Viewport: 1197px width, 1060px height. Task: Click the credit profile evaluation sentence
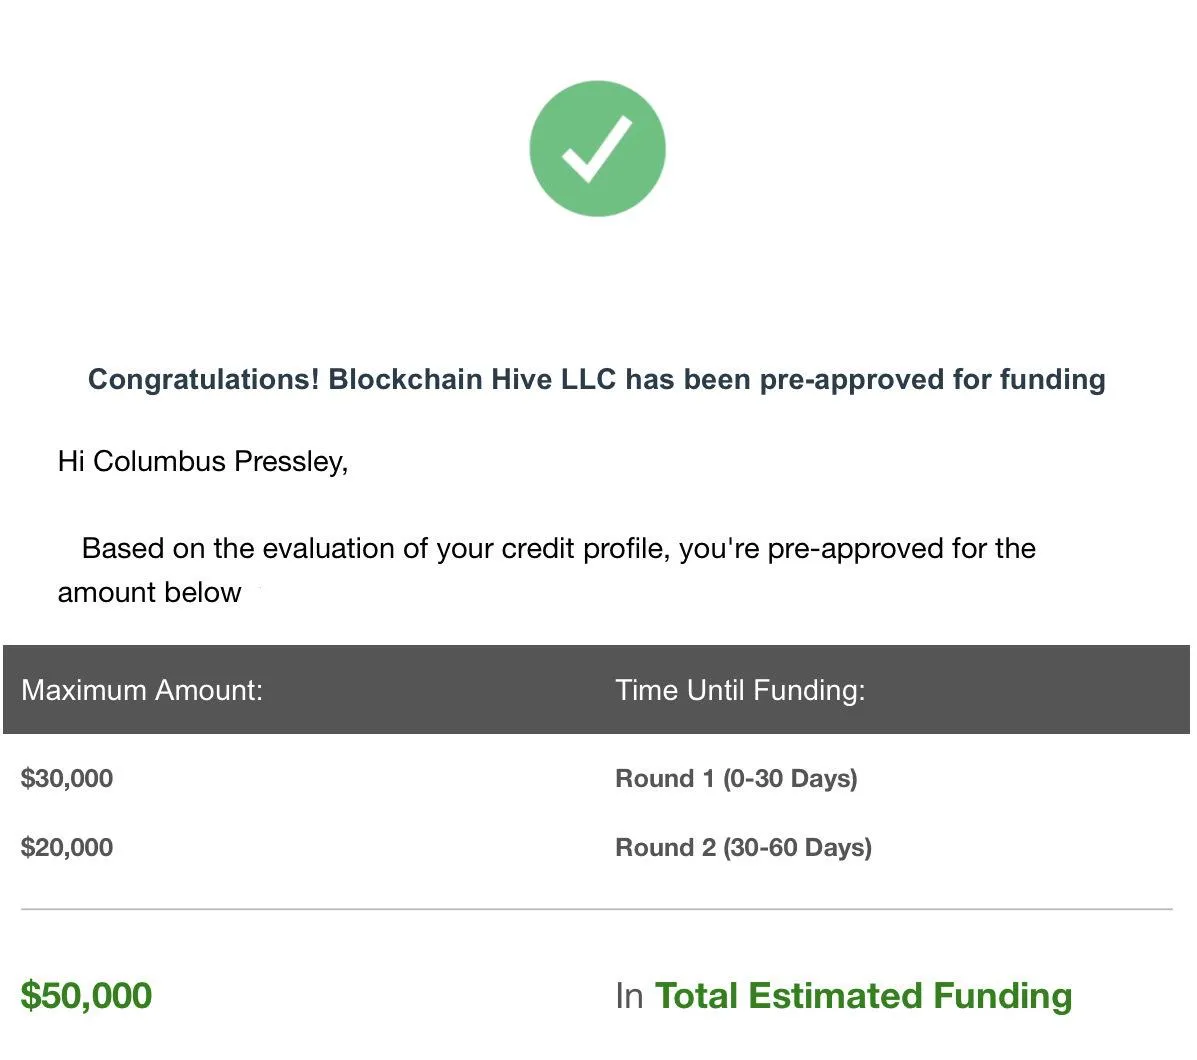coord(547,570)
